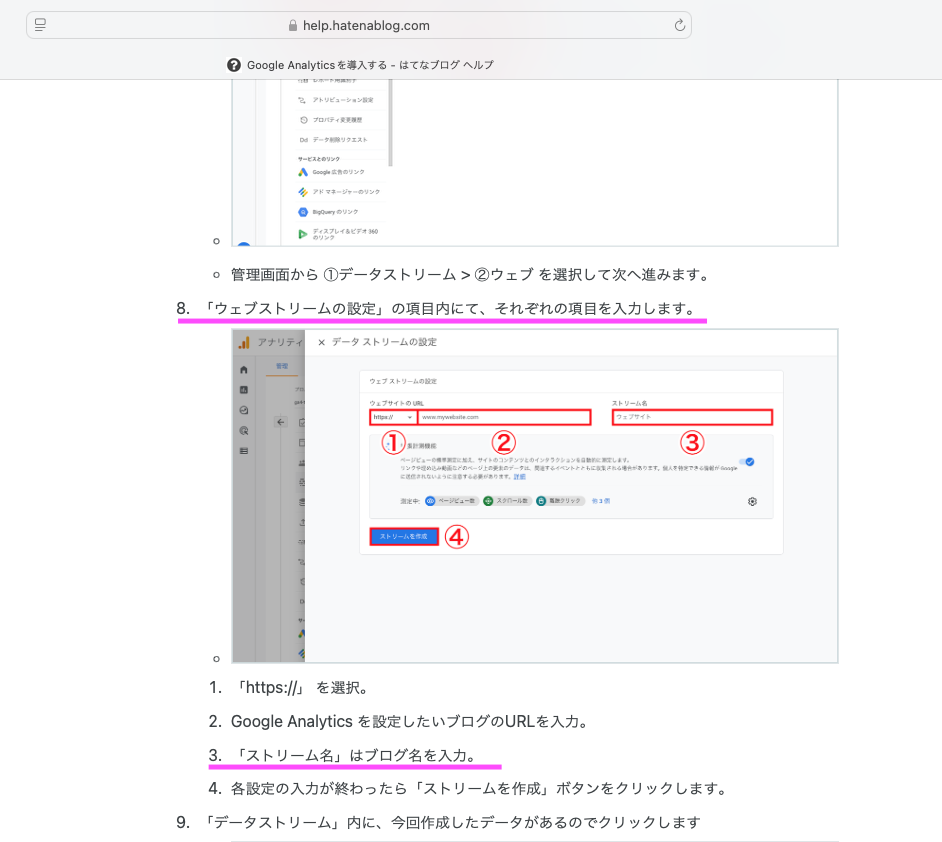Open 'アトリビューション設定' menu item
This screenshot has width=942, height=842.
click(x=343, y=100)
